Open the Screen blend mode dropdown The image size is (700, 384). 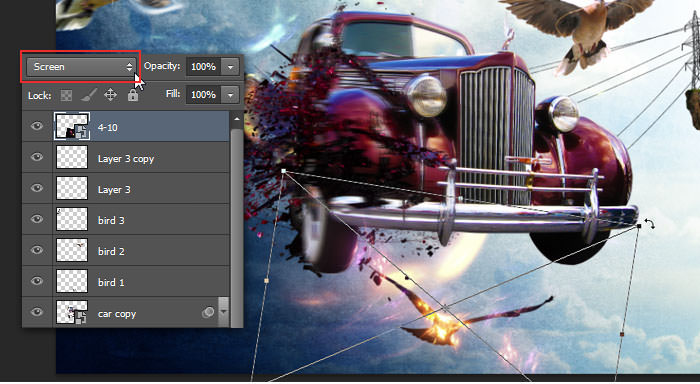click(x=80, y=67)
